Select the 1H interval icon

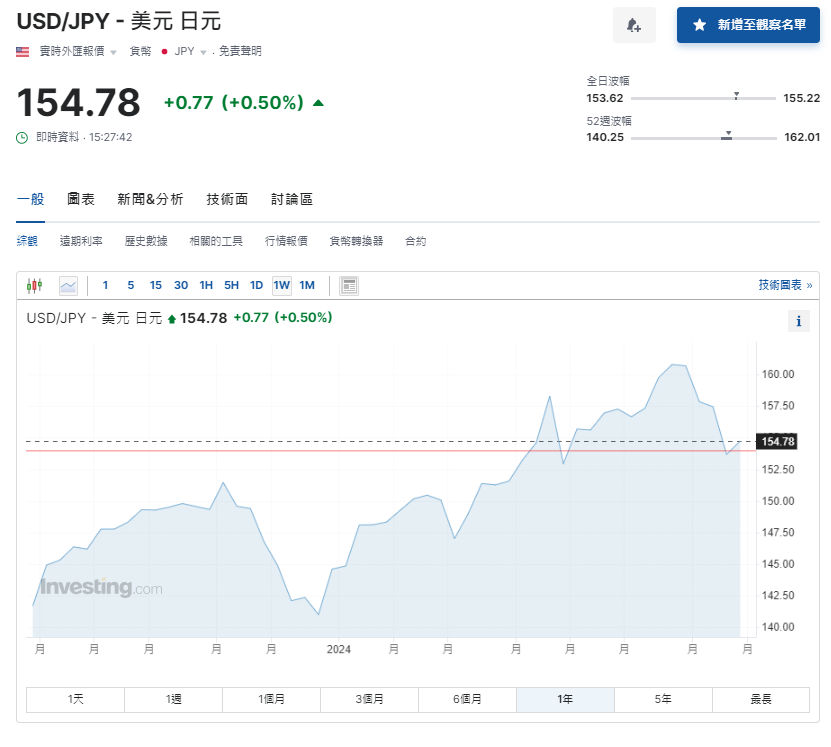pyautogui.click(x=205, y=285)
